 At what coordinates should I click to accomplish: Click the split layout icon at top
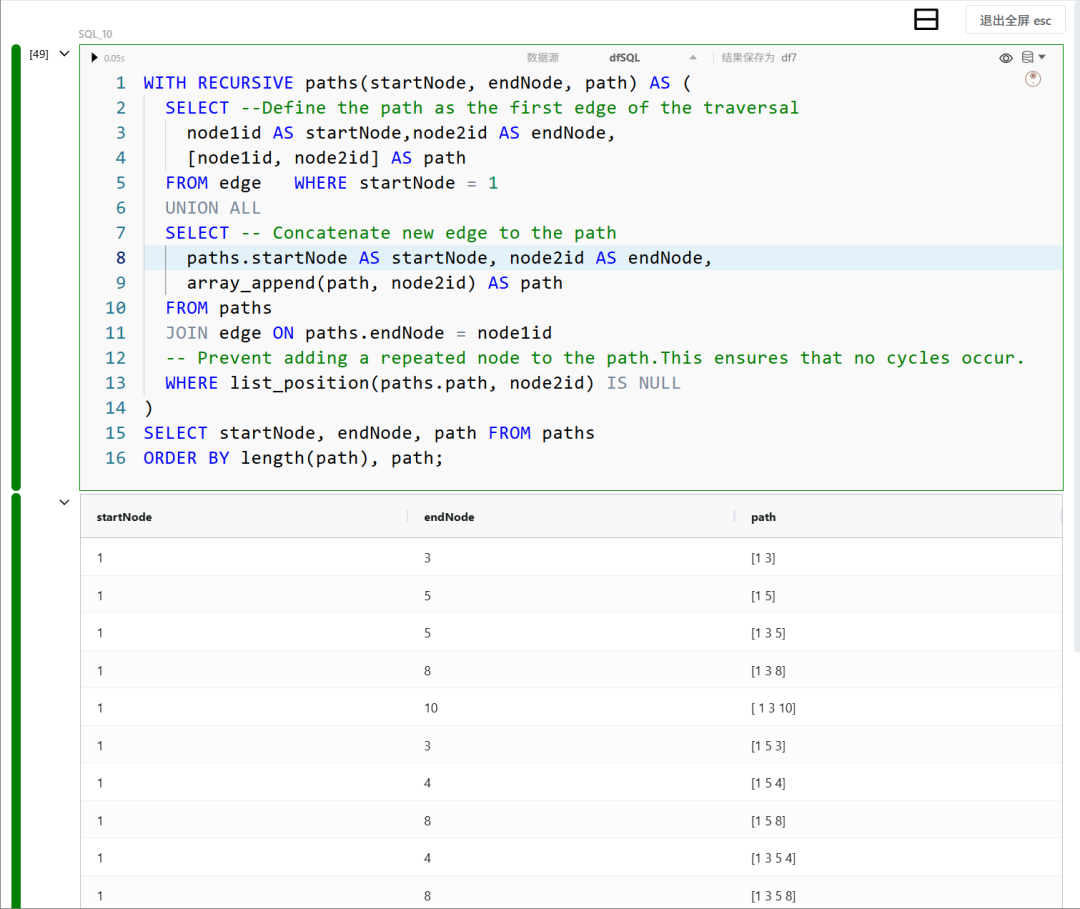pos(926,19)
